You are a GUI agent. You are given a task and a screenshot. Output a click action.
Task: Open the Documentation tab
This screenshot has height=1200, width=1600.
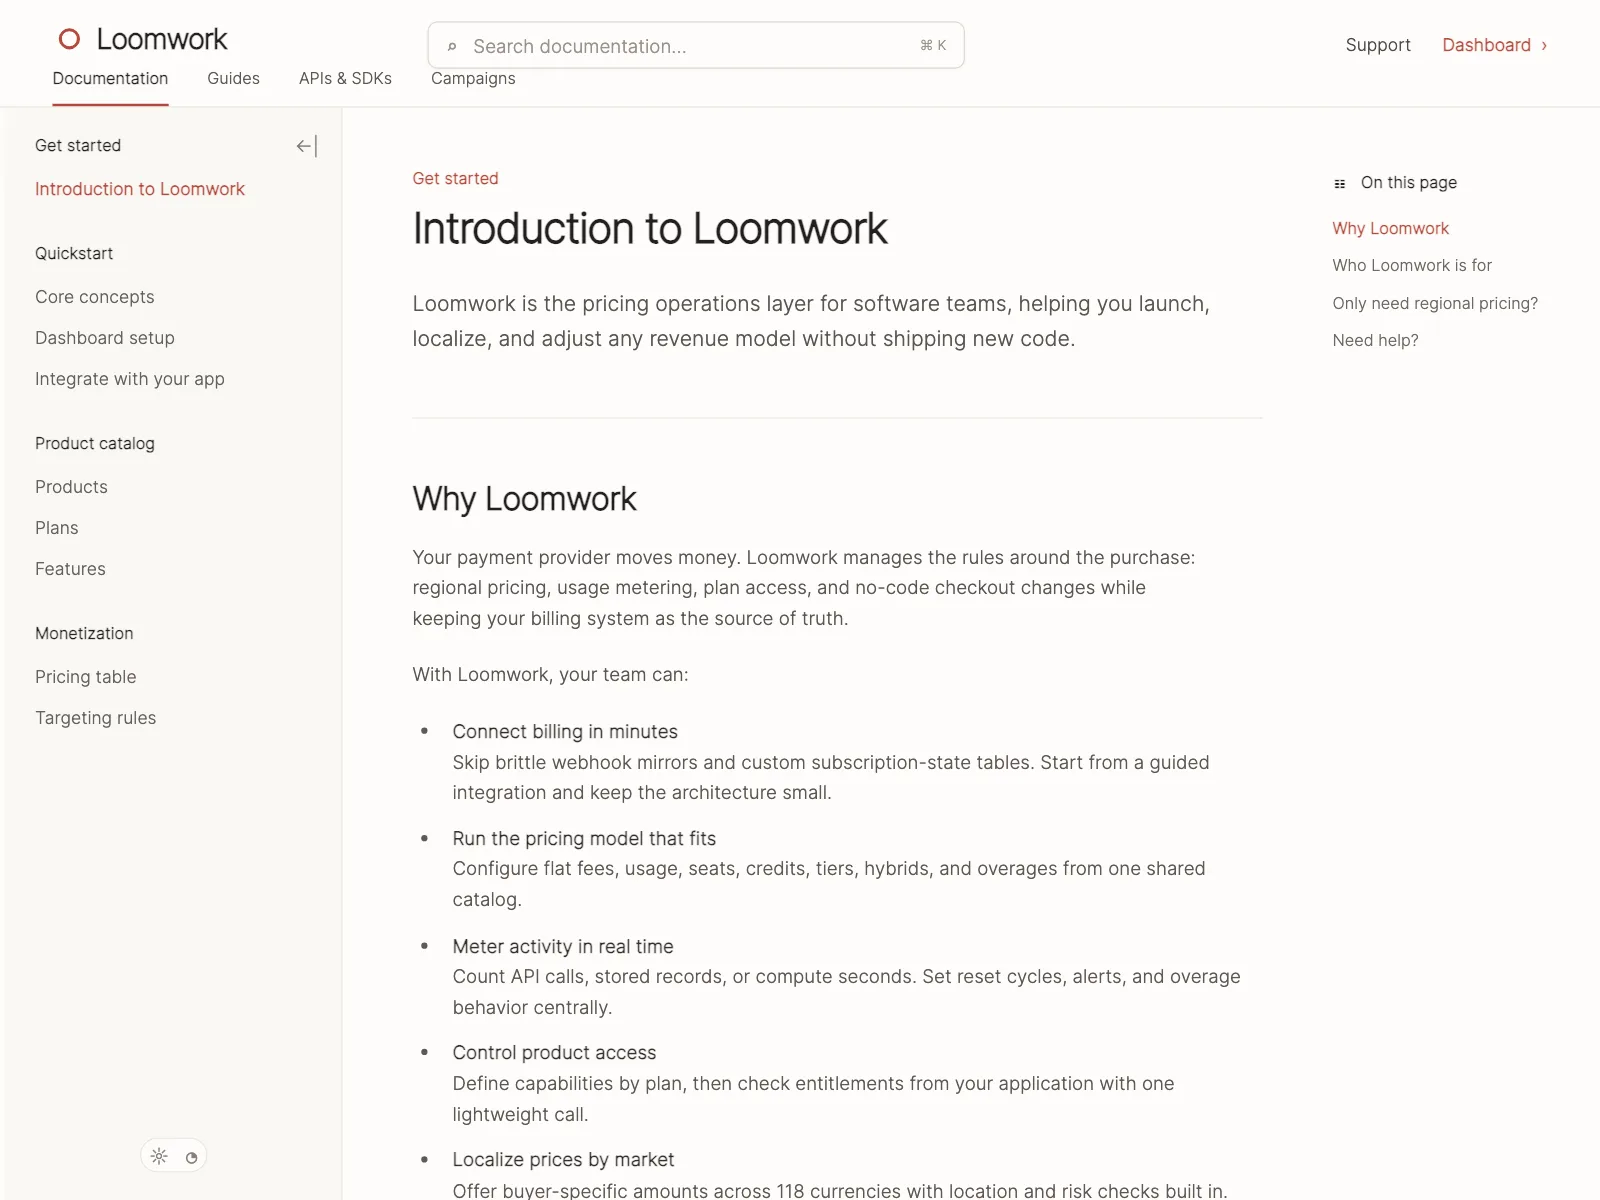[110, 78]
